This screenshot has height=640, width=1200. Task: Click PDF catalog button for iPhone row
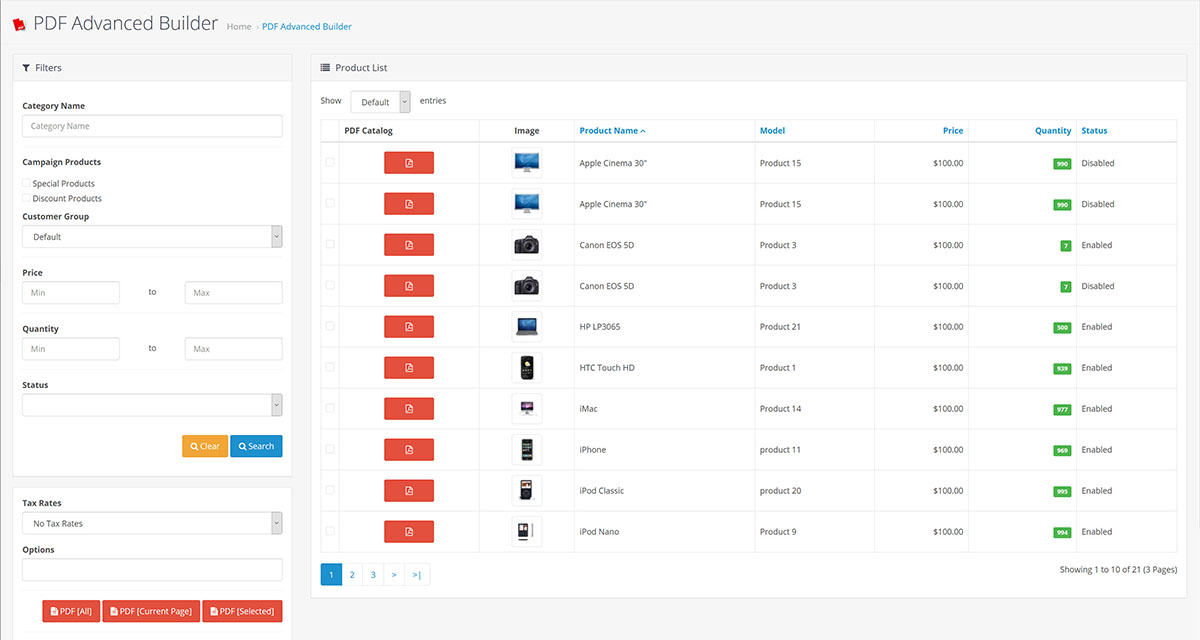click(409, 450)
